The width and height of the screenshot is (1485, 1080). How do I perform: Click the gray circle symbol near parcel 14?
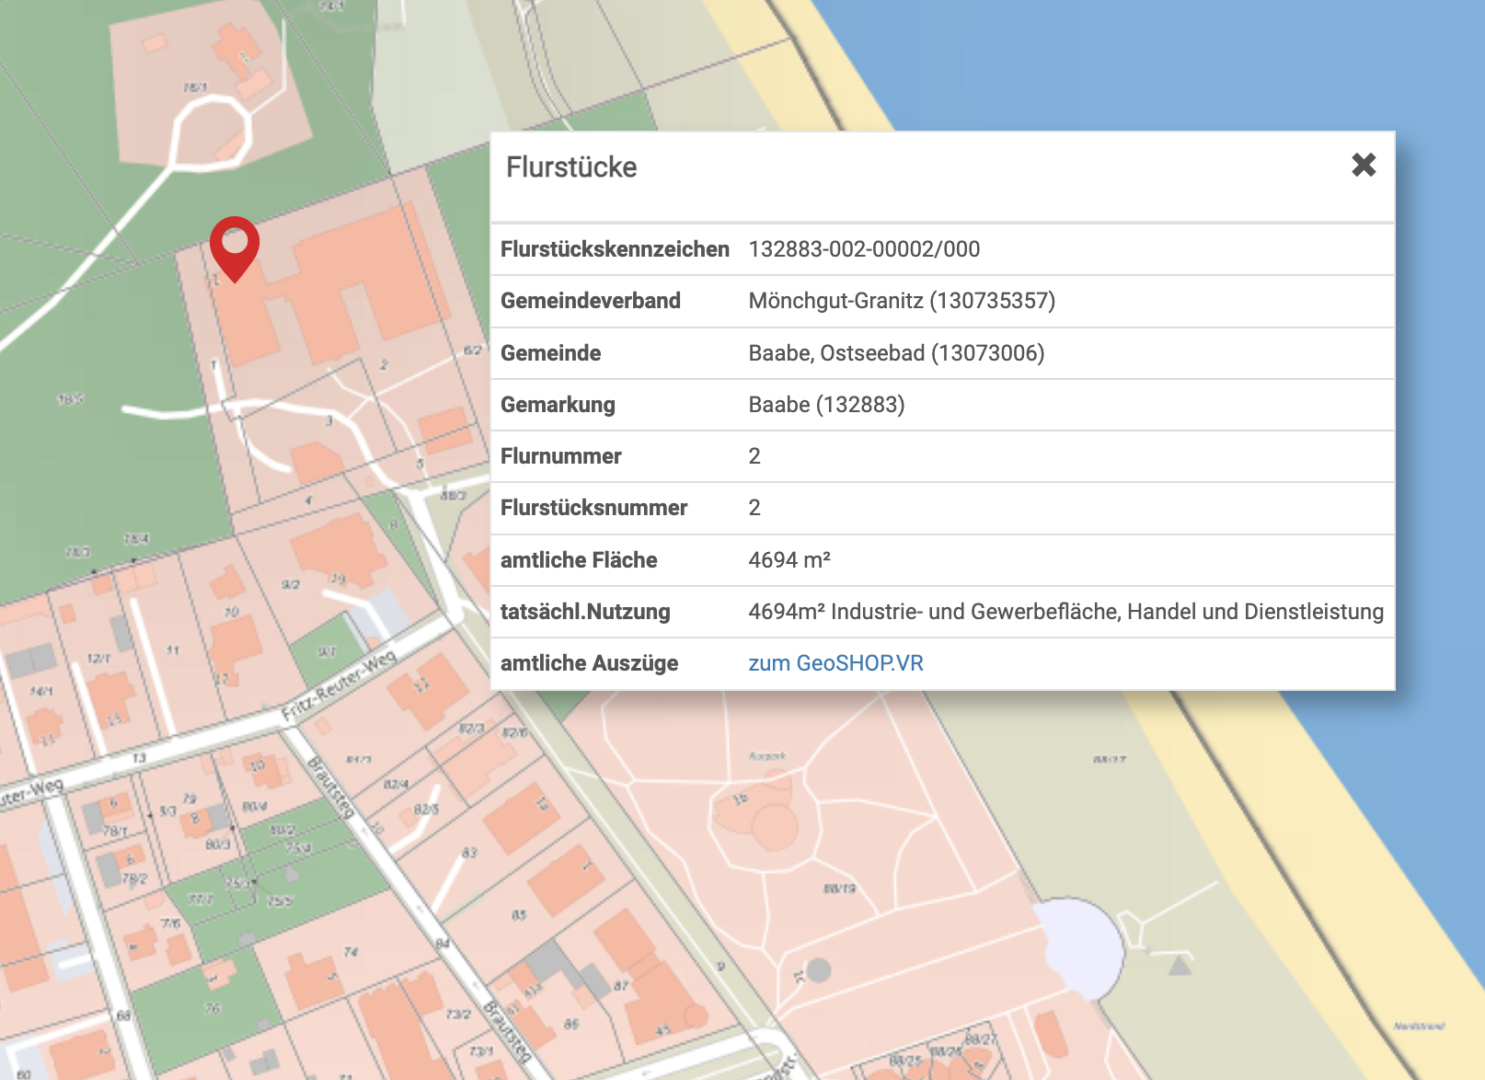click(818, 969)
